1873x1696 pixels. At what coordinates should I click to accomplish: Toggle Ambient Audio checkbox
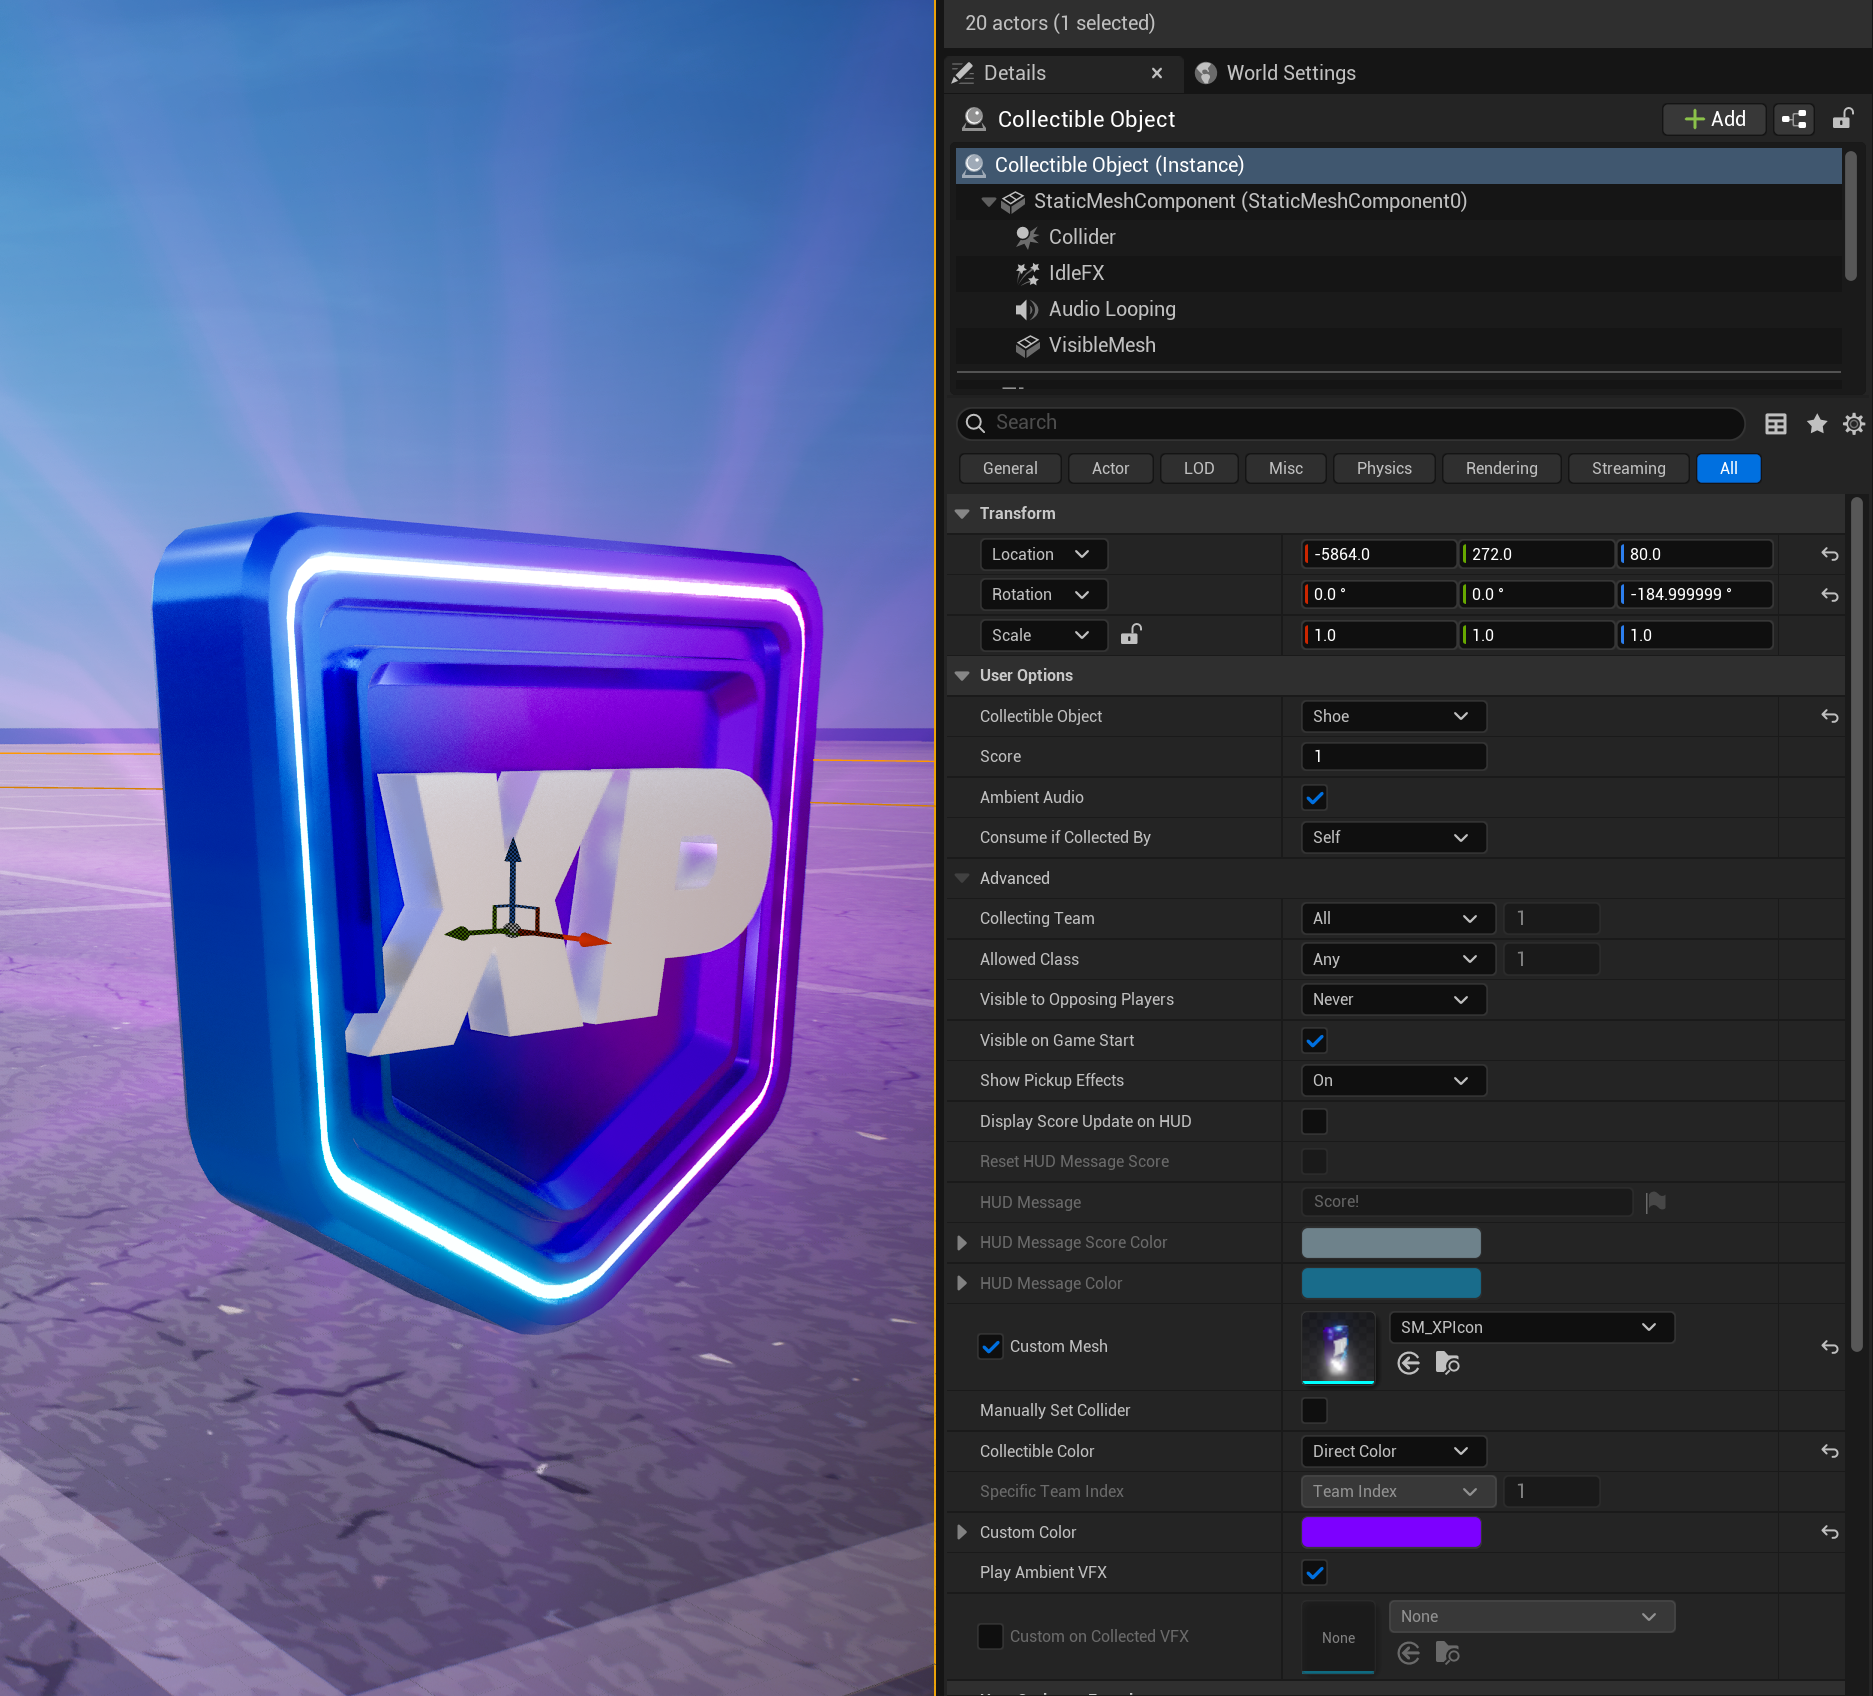click(1315, 797)
